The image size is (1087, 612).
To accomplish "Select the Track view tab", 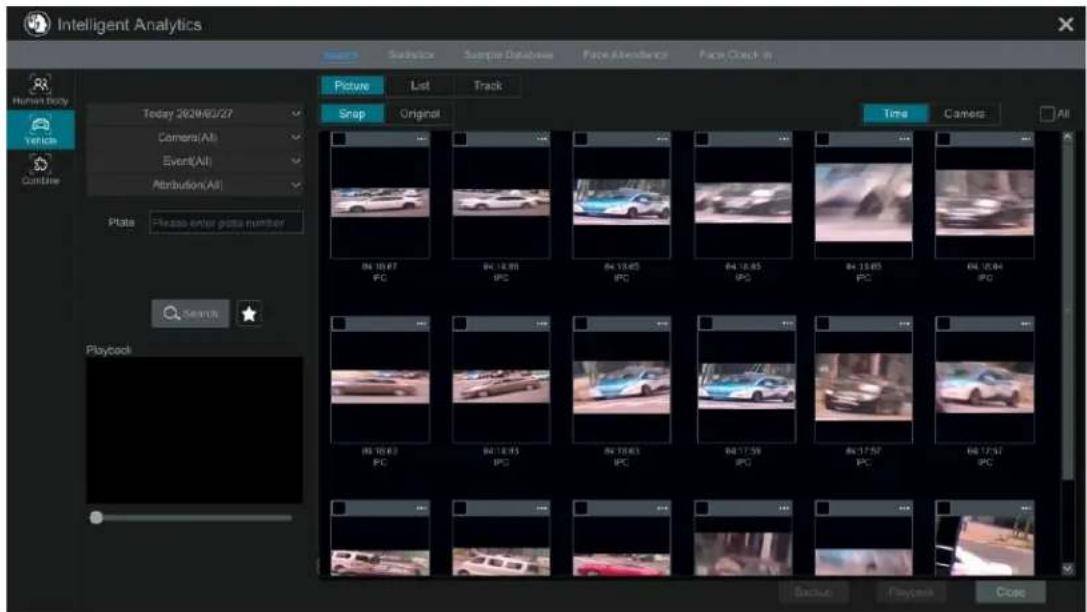I will click(487, 86).
